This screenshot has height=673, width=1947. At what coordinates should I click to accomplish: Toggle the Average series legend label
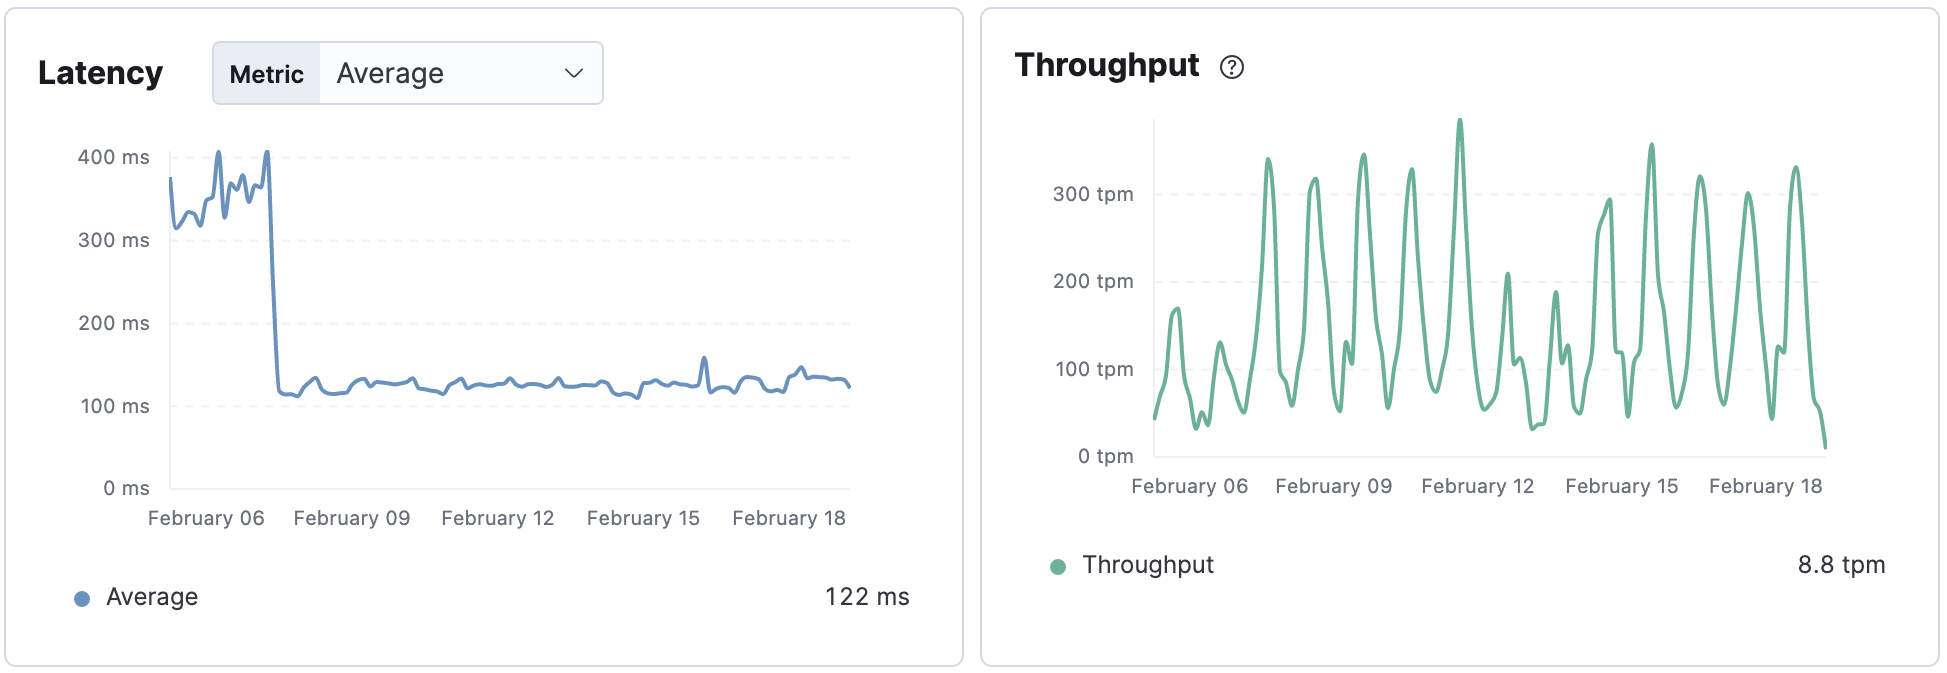152,597
